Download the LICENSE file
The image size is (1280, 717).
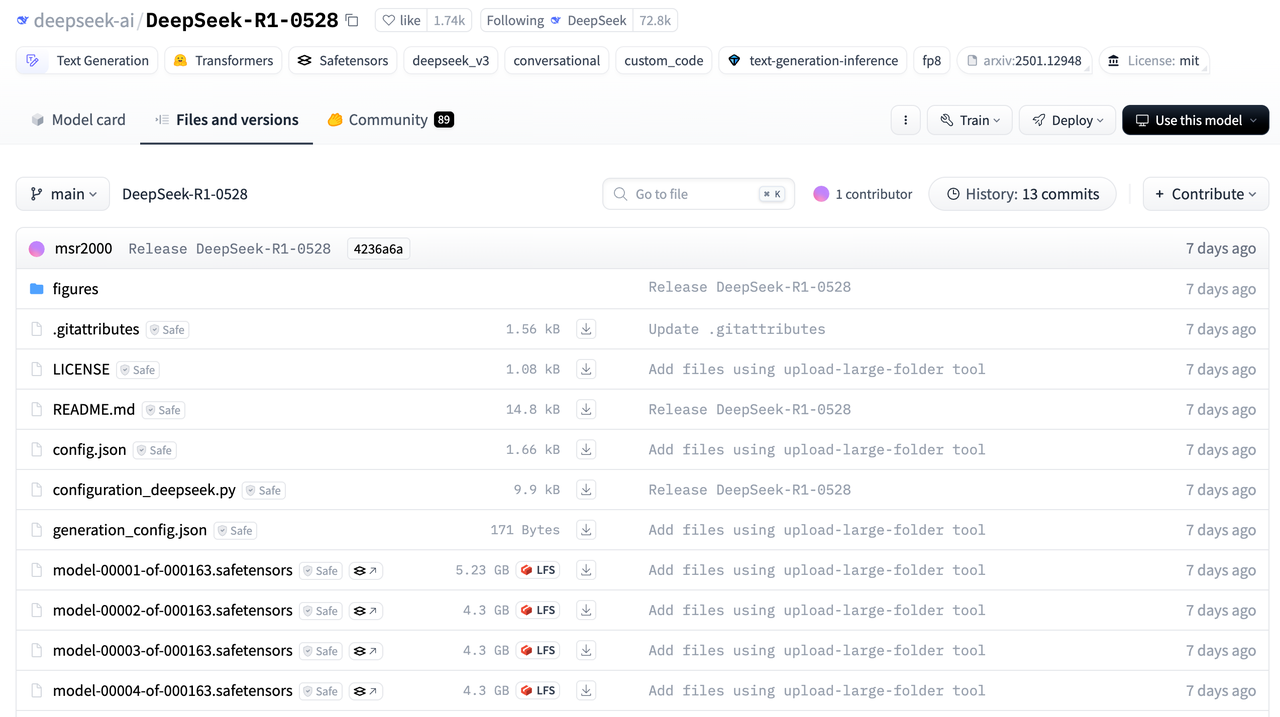pyautogui.click(x=587, y=369)
